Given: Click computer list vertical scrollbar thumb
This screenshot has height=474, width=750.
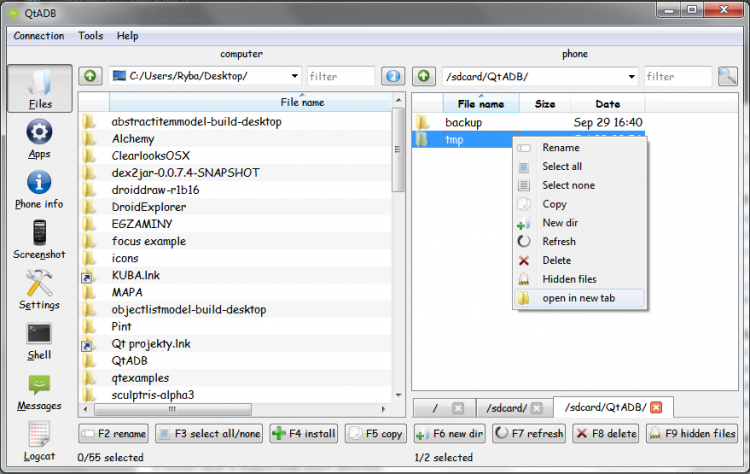Looking at the screenshot, I should [x=398, y=149].
